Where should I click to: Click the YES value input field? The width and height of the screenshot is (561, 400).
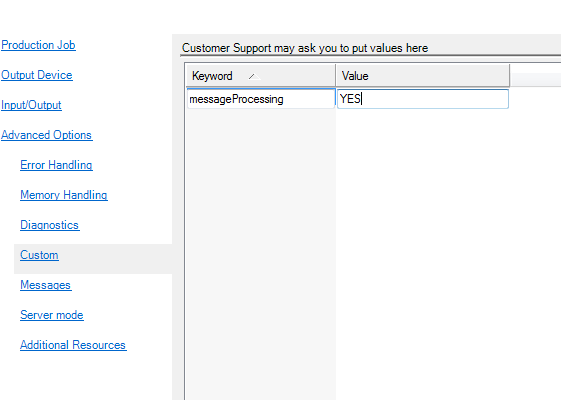423,99
